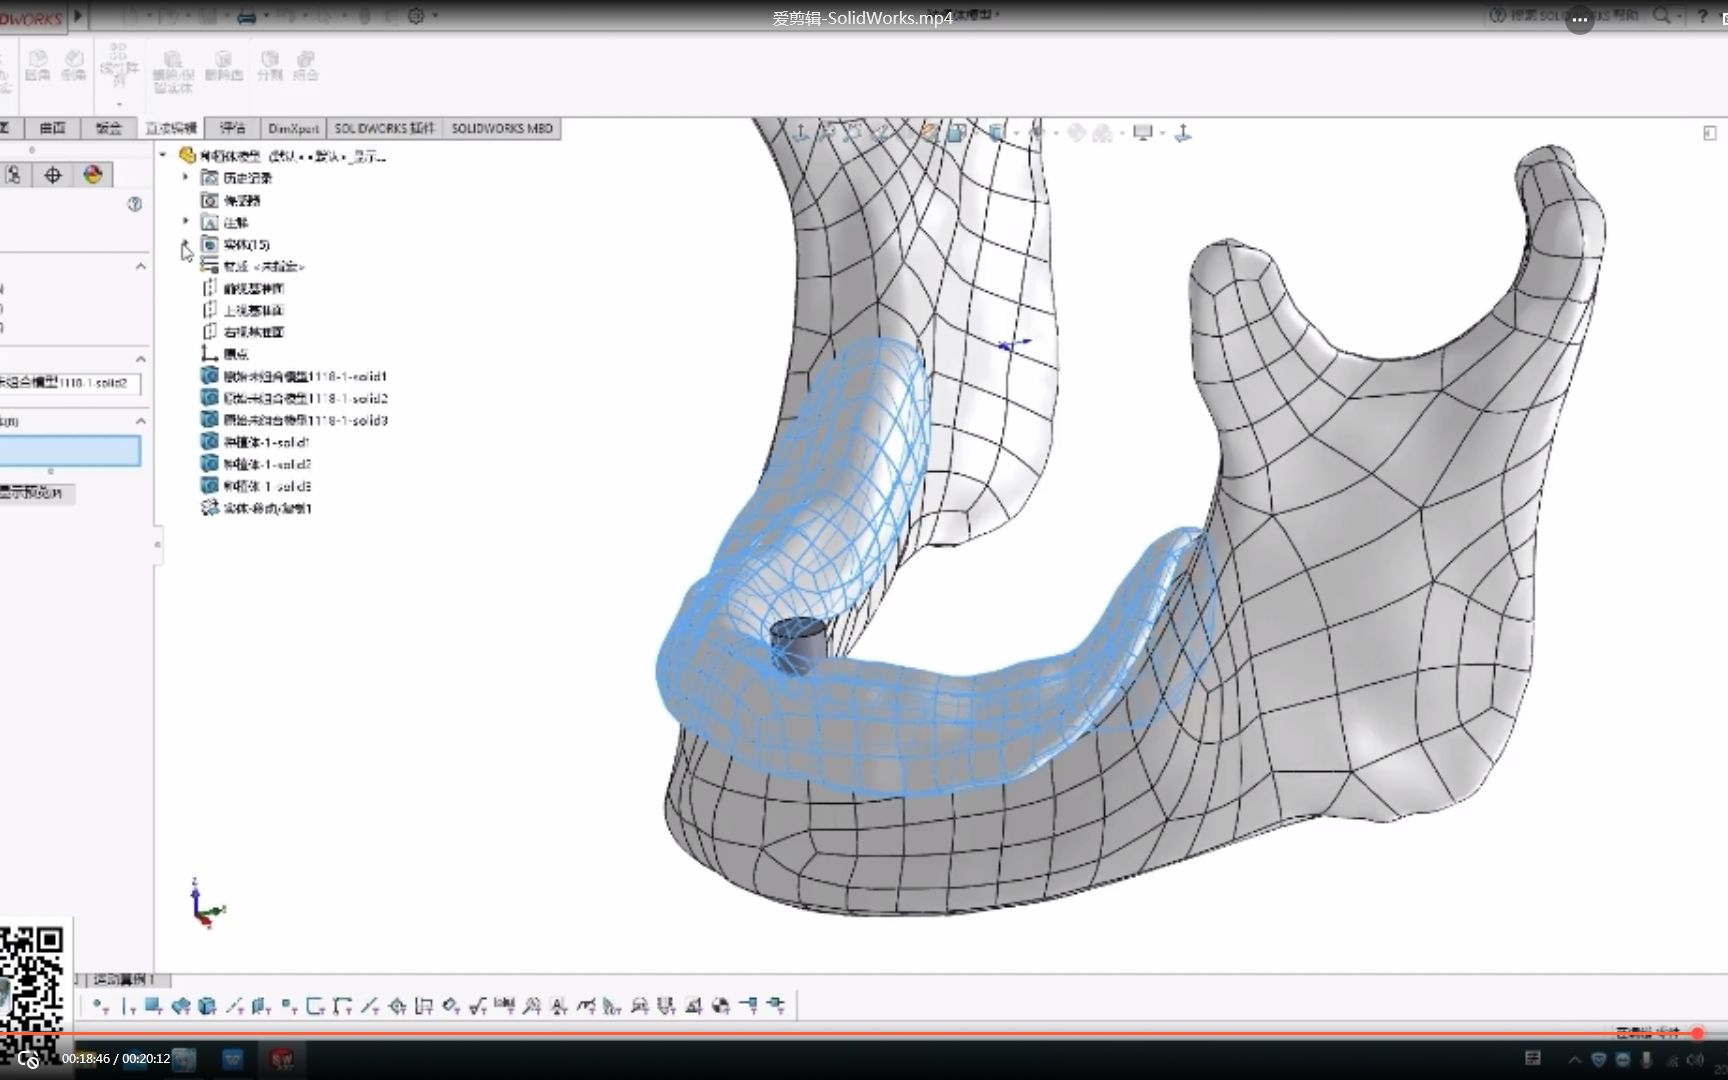Viewport: 1728px width, 1080px height.
Task: Expand the 历史记录 history folder
Action: pyautogui.click(x=185, y=177)
